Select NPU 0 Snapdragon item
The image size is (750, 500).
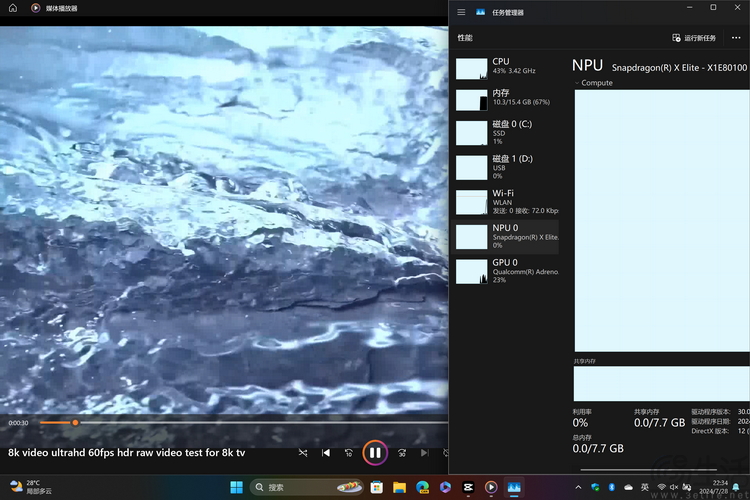(506, 236)
